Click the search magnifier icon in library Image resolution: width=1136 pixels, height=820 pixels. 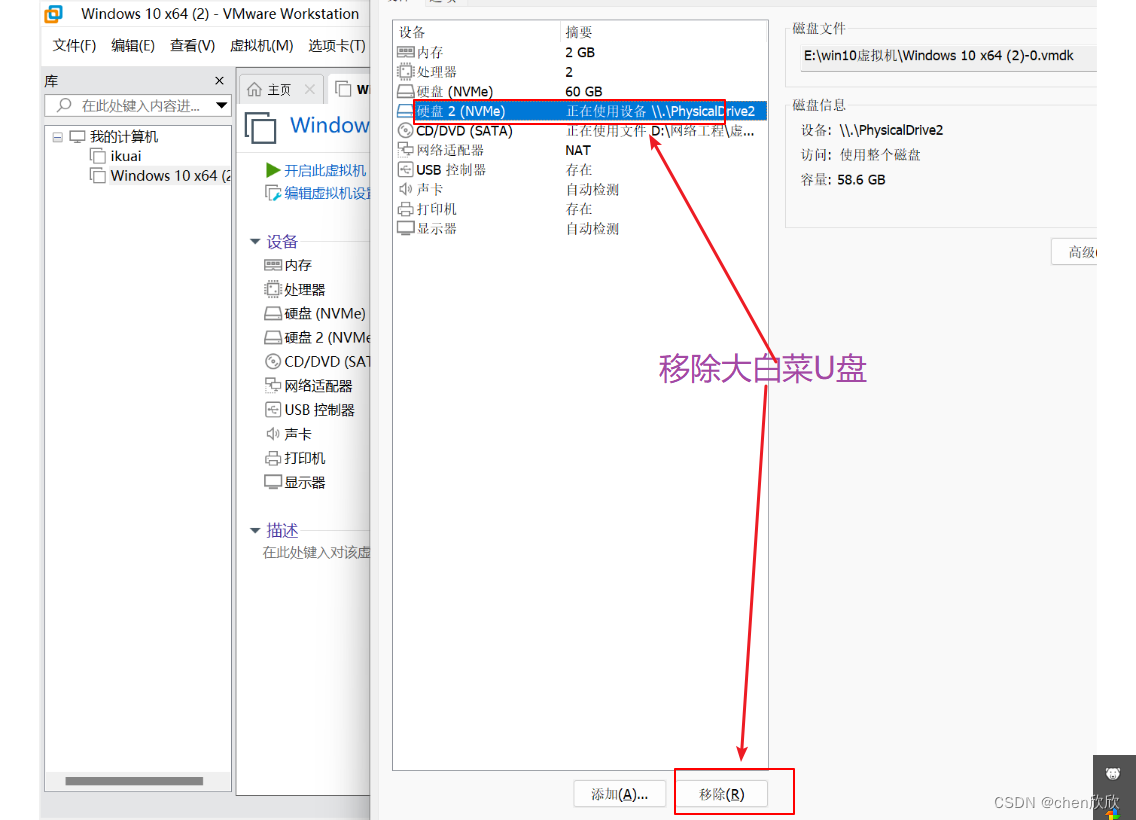[x=64, y=105]
